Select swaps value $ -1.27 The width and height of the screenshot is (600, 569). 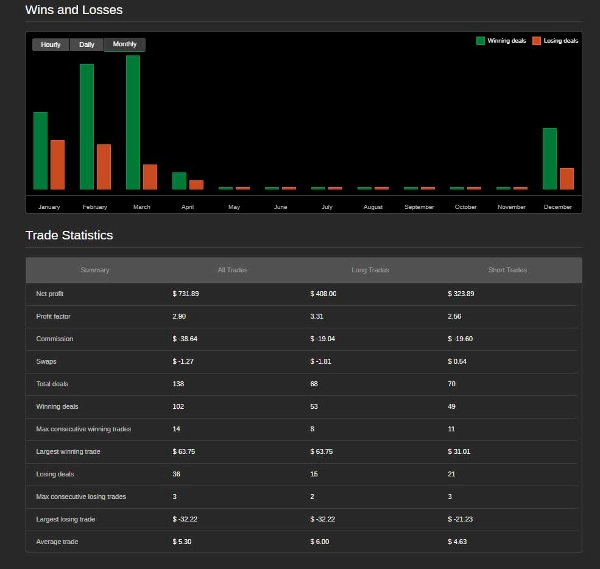click(x=183, y=361)
